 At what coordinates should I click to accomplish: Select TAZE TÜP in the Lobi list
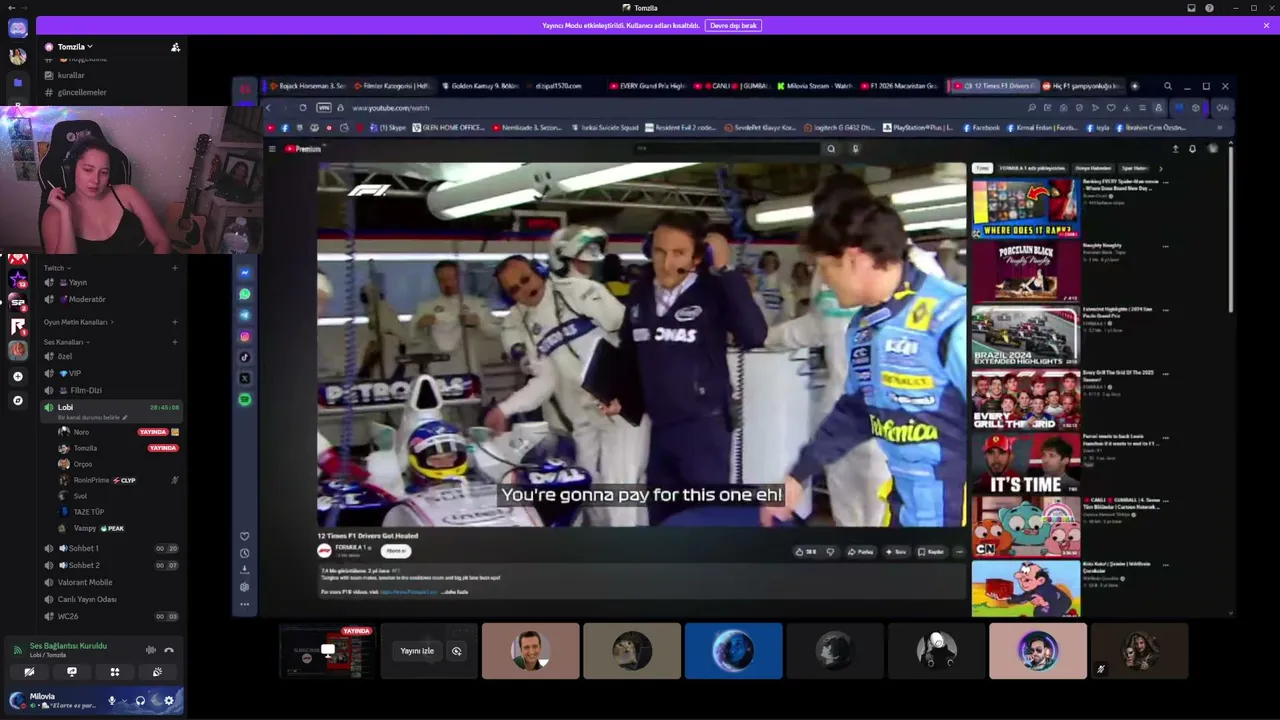(x=118, y=512)
